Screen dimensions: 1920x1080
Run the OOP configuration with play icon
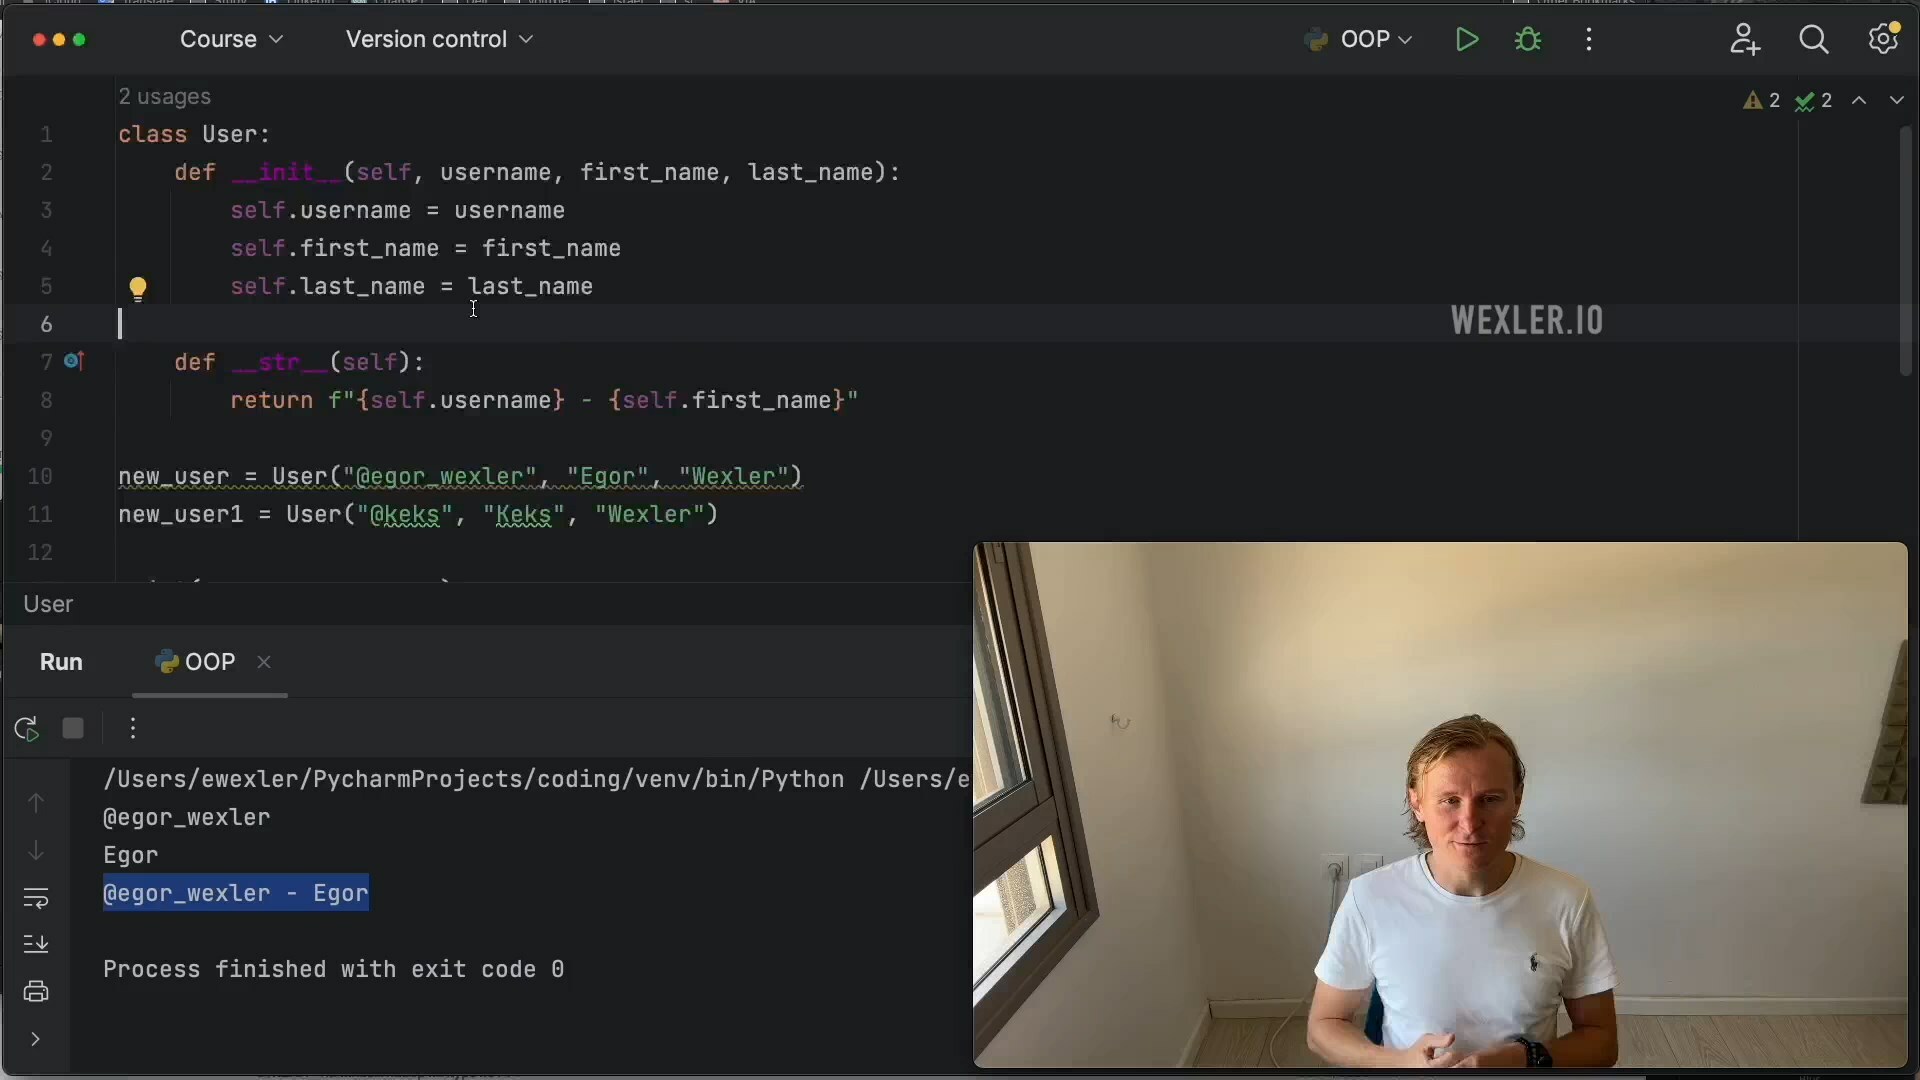coord(1467,40)
